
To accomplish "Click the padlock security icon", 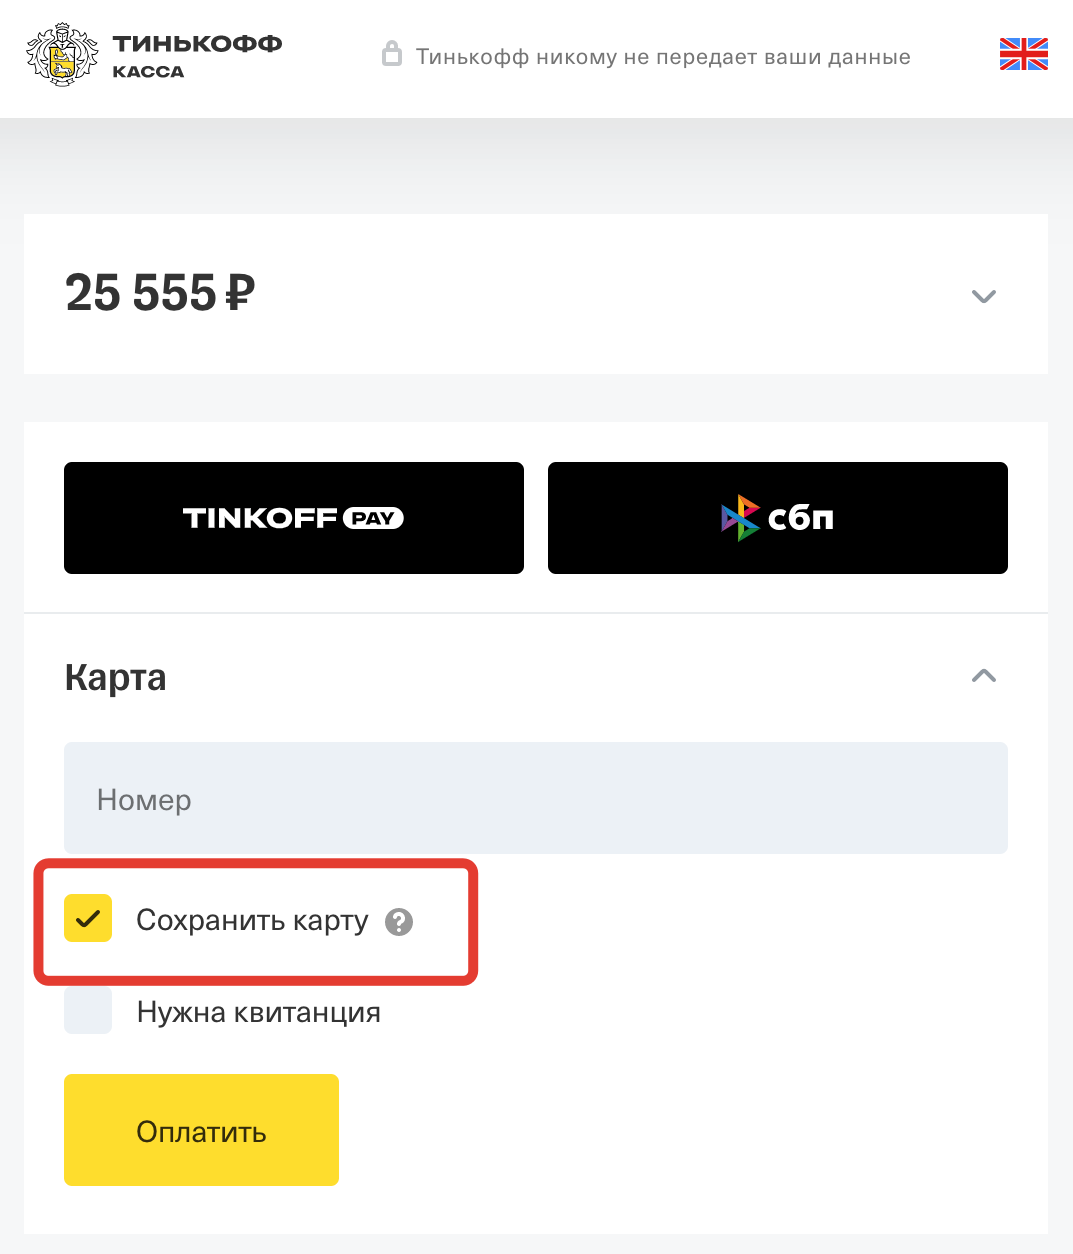I will (392, 53).
